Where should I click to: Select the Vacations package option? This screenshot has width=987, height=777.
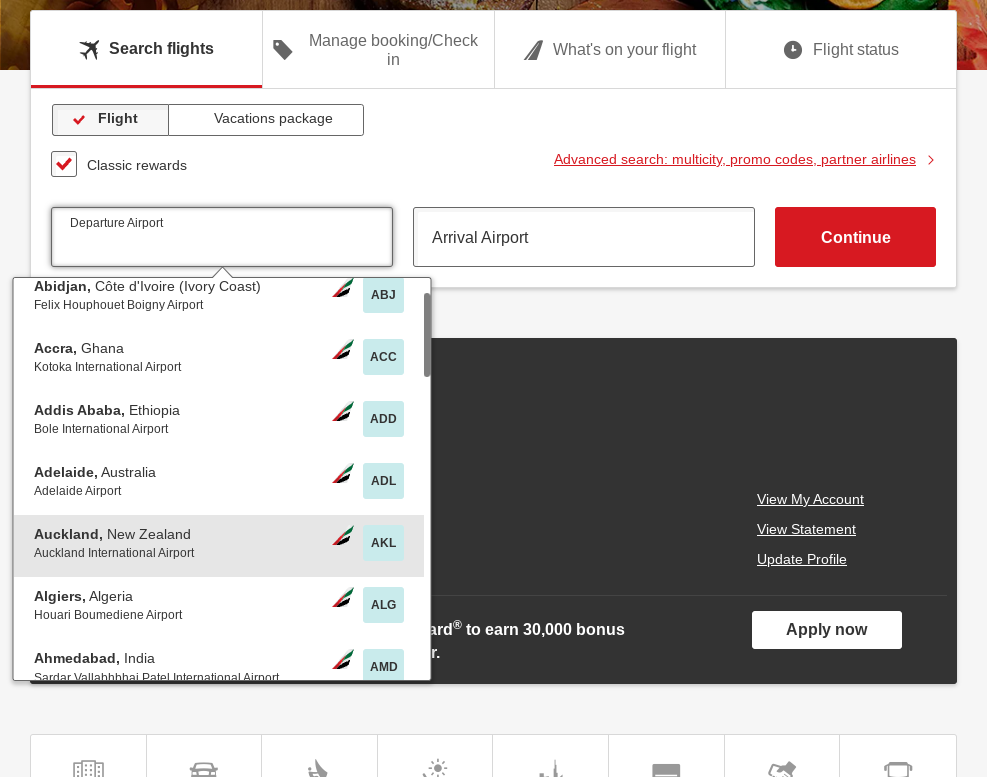pos(266,120)
